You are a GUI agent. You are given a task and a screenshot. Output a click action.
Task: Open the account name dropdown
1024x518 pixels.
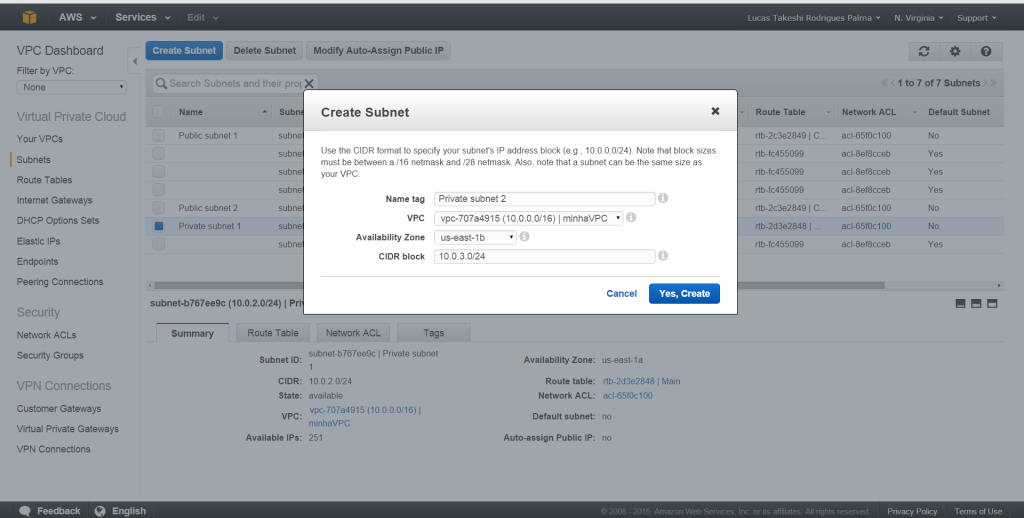(x=814, y=18)
